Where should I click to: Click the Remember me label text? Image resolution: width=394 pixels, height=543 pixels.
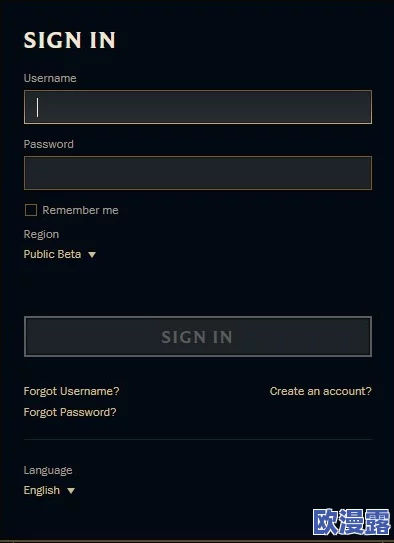80,210
